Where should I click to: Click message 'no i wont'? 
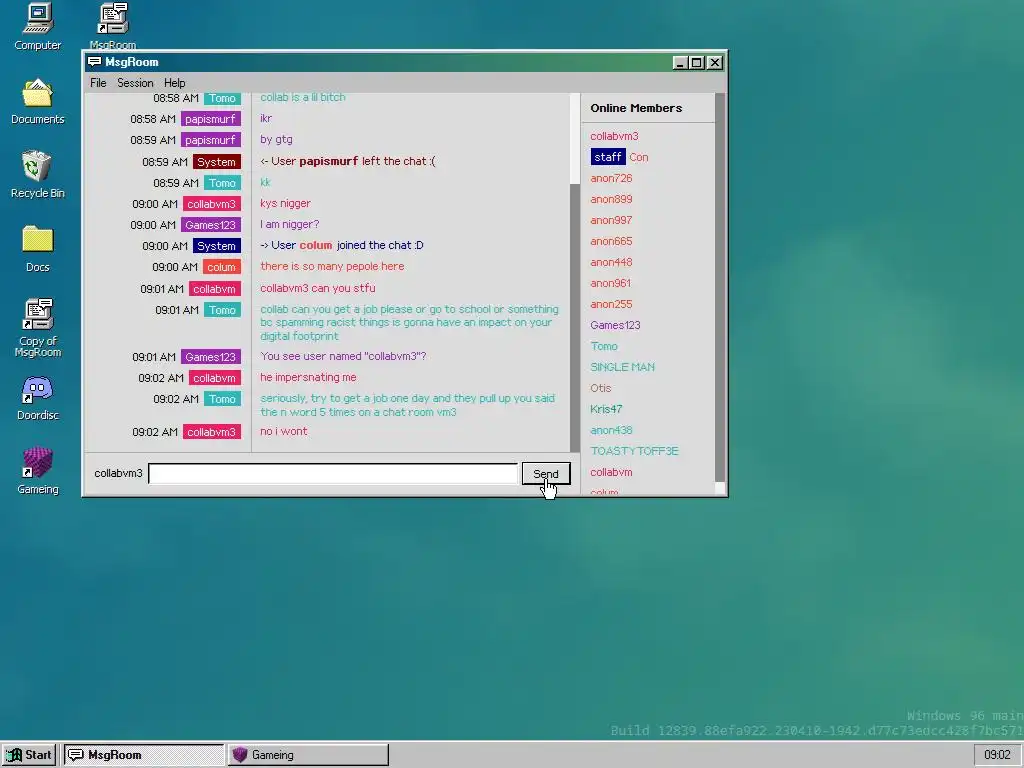283,431
